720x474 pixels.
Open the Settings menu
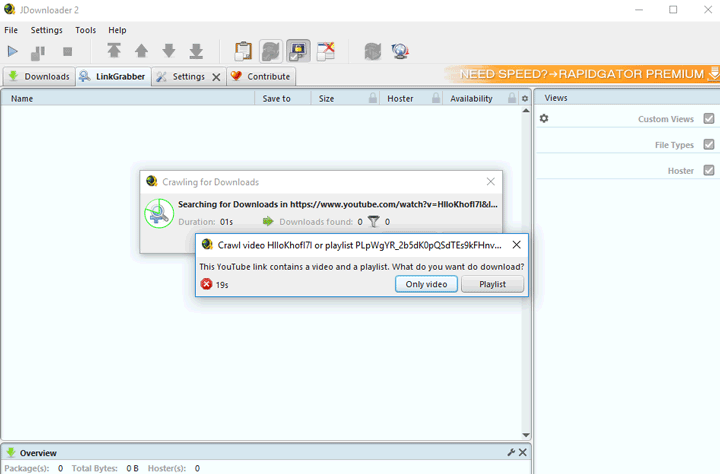(46, 30)
